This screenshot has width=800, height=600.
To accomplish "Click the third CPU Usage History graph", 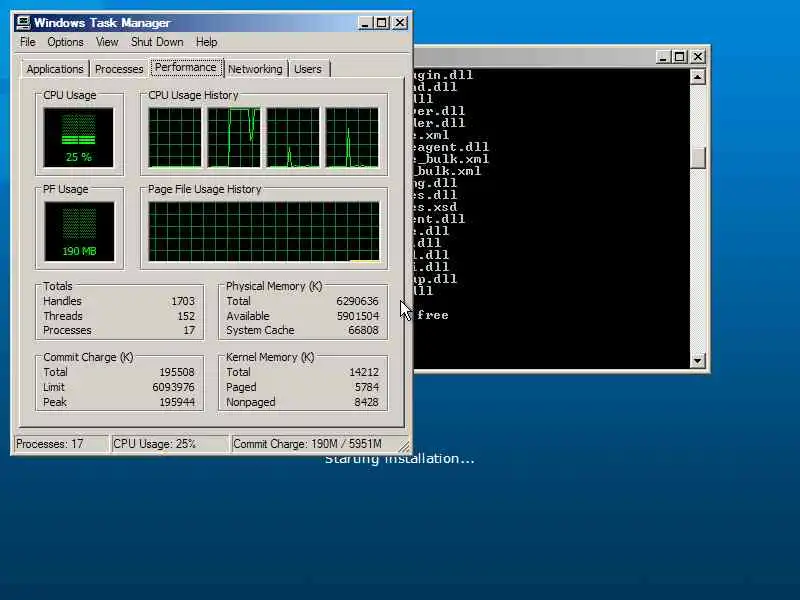I will tap(293, 137).
